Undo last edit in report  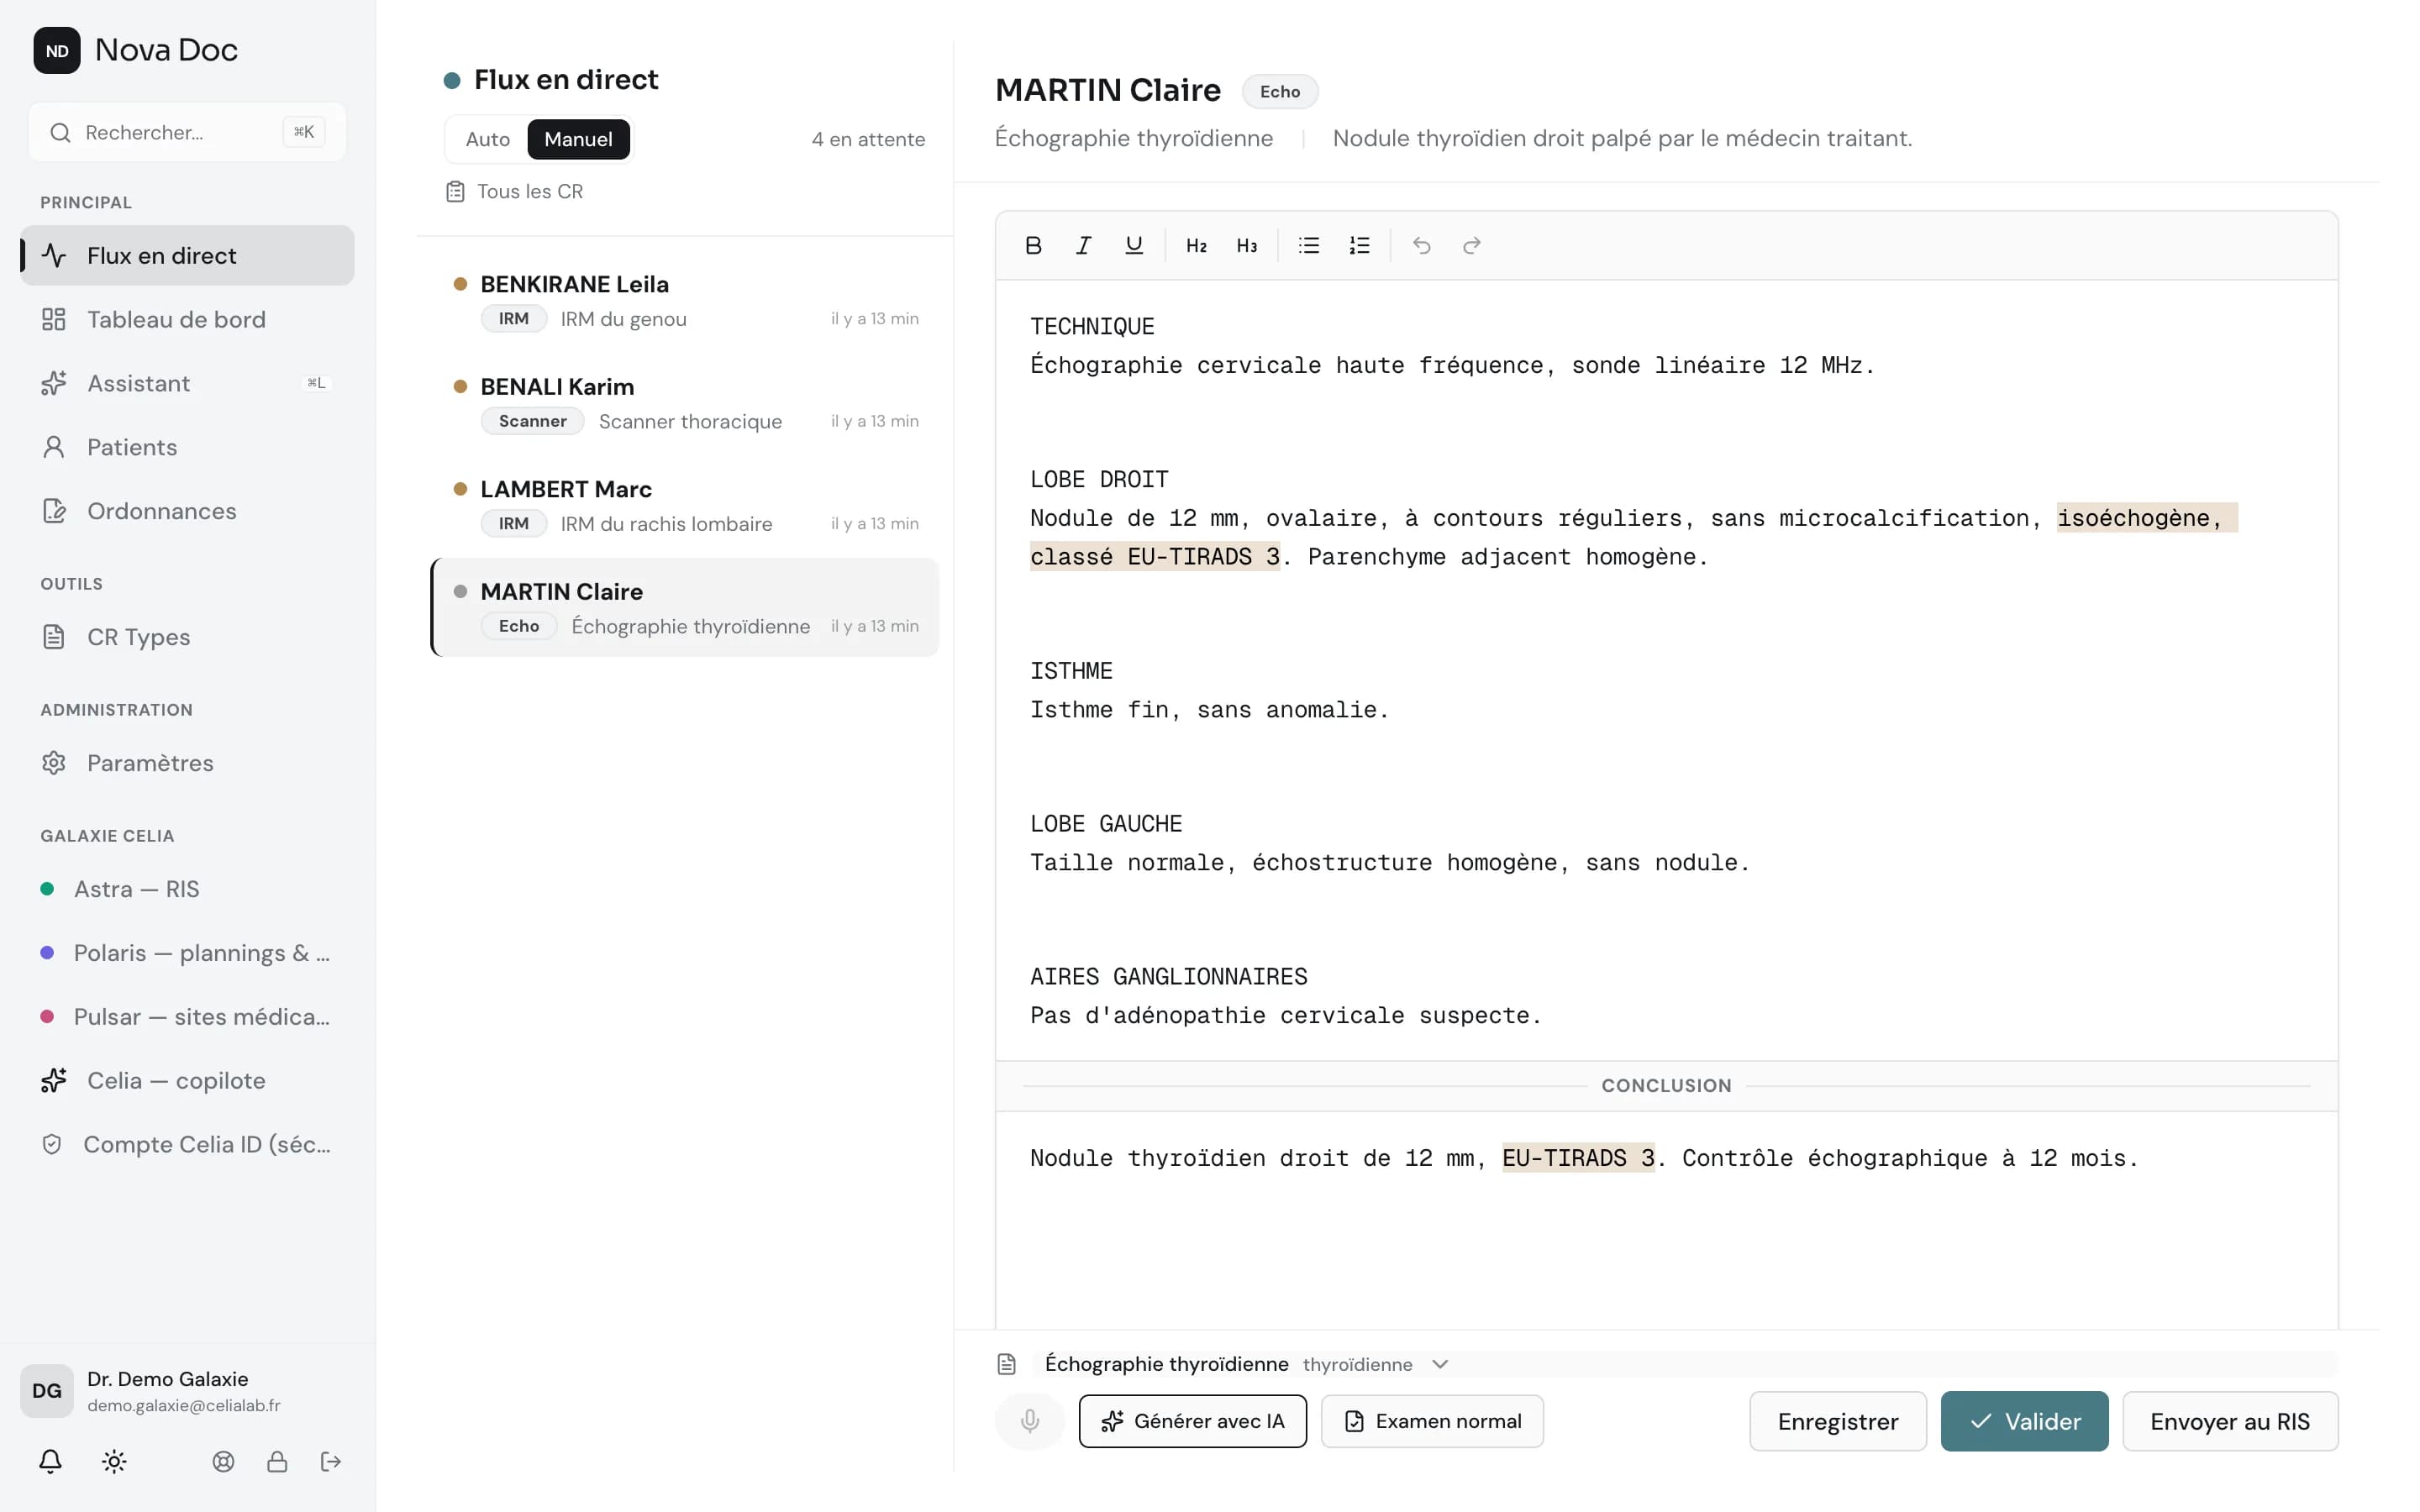pyautogui.click(x=1421, y=245)
